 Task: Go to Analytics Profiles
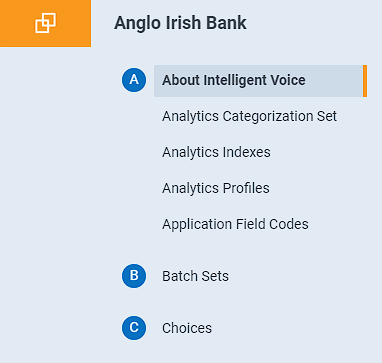(216, 188)
